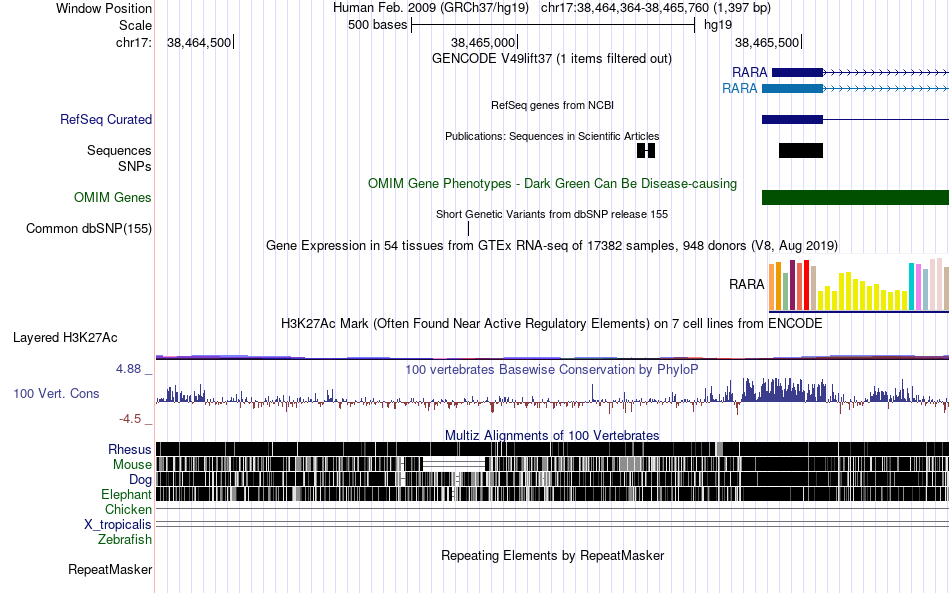The height and width of the screenshot is (593, 950).
Task: Select the dark blue RARA gene label
Action: coord(749,73)
